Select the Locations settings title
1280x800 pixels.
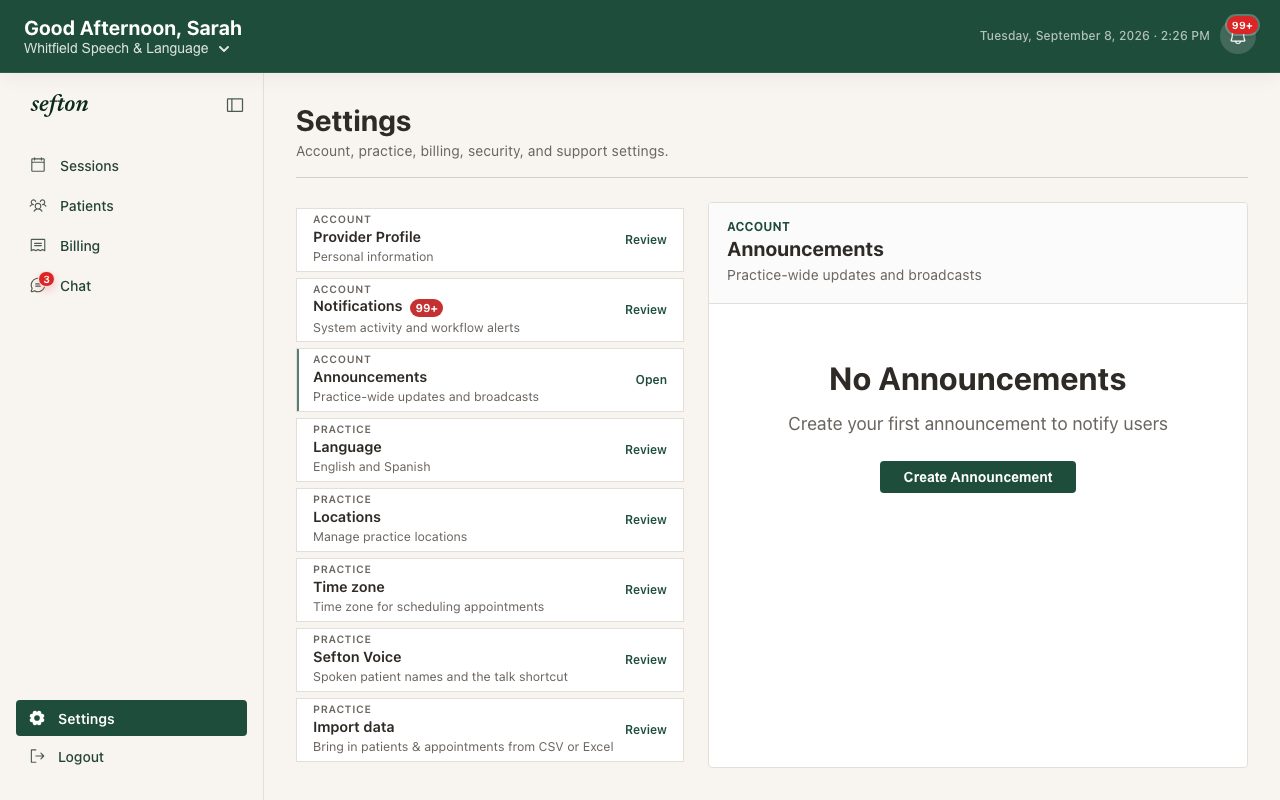point(347,517)
